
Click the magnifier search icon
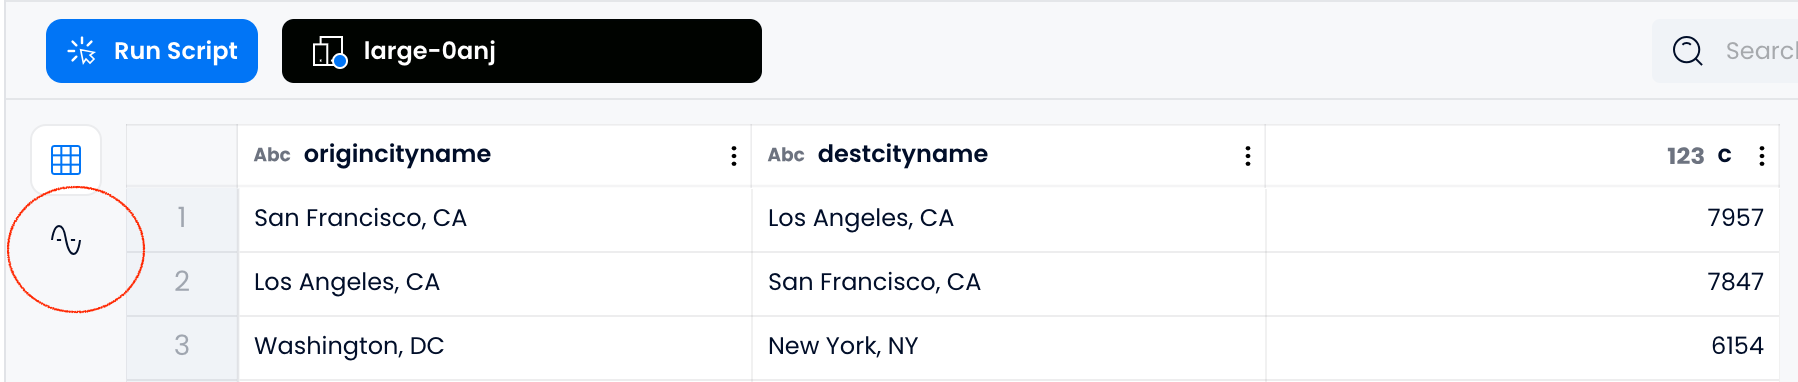point(1688,51)
